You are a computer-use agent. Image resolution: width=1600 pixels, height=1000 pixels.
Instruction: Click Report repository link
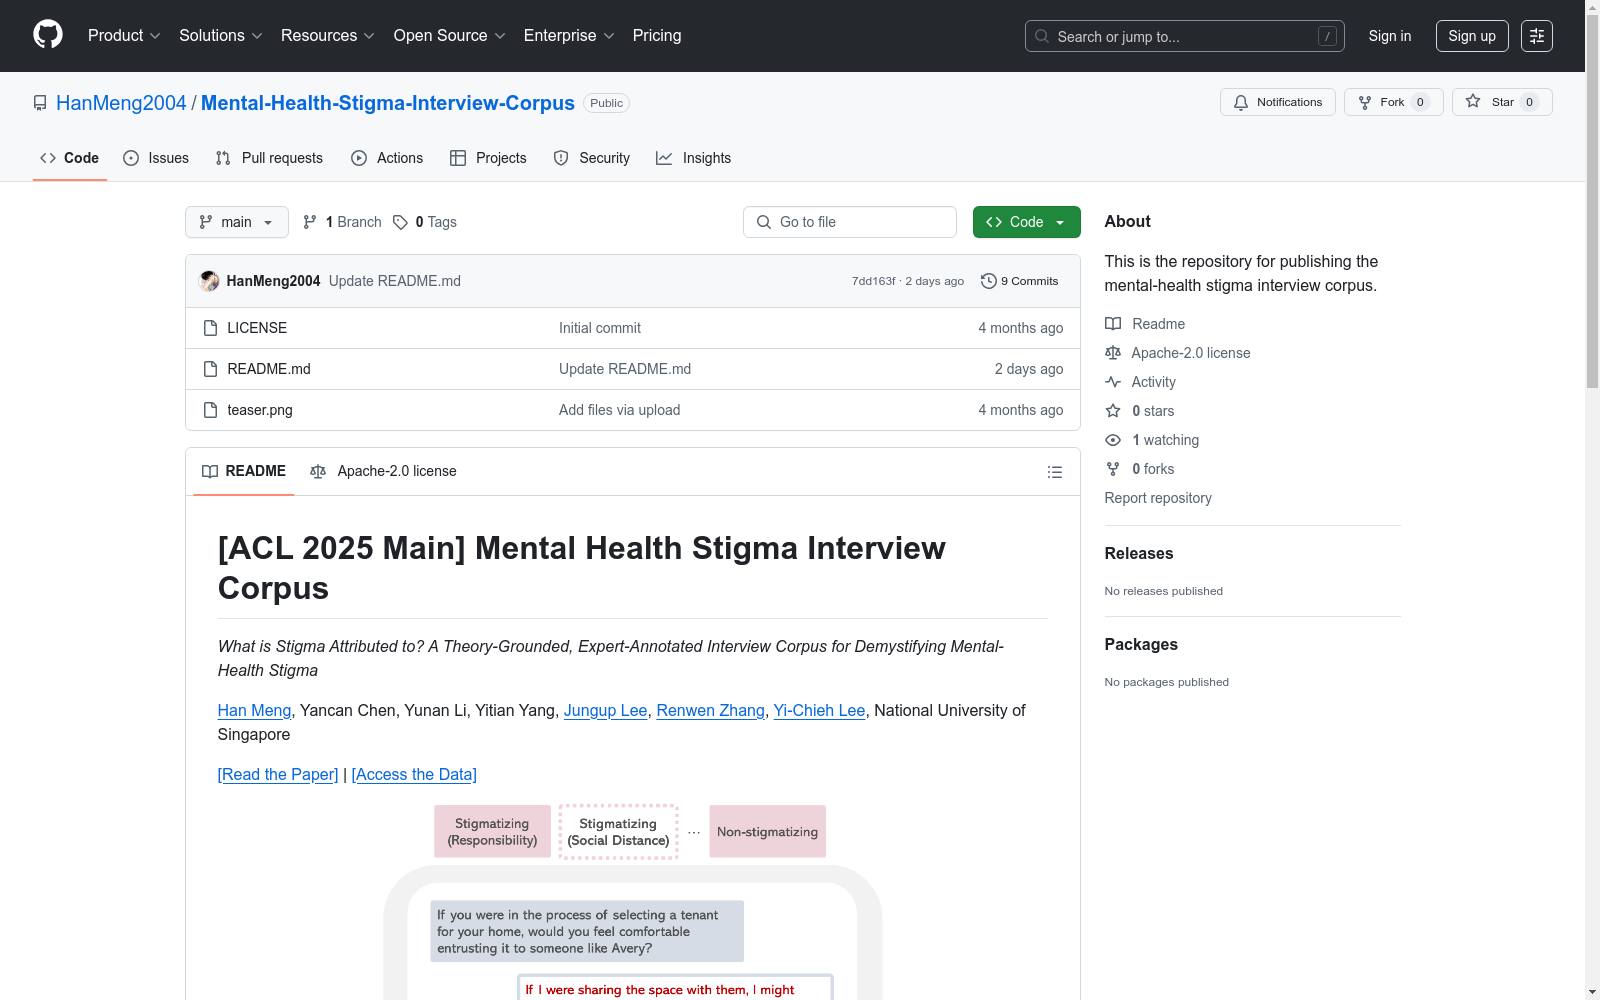(1158, 498)
